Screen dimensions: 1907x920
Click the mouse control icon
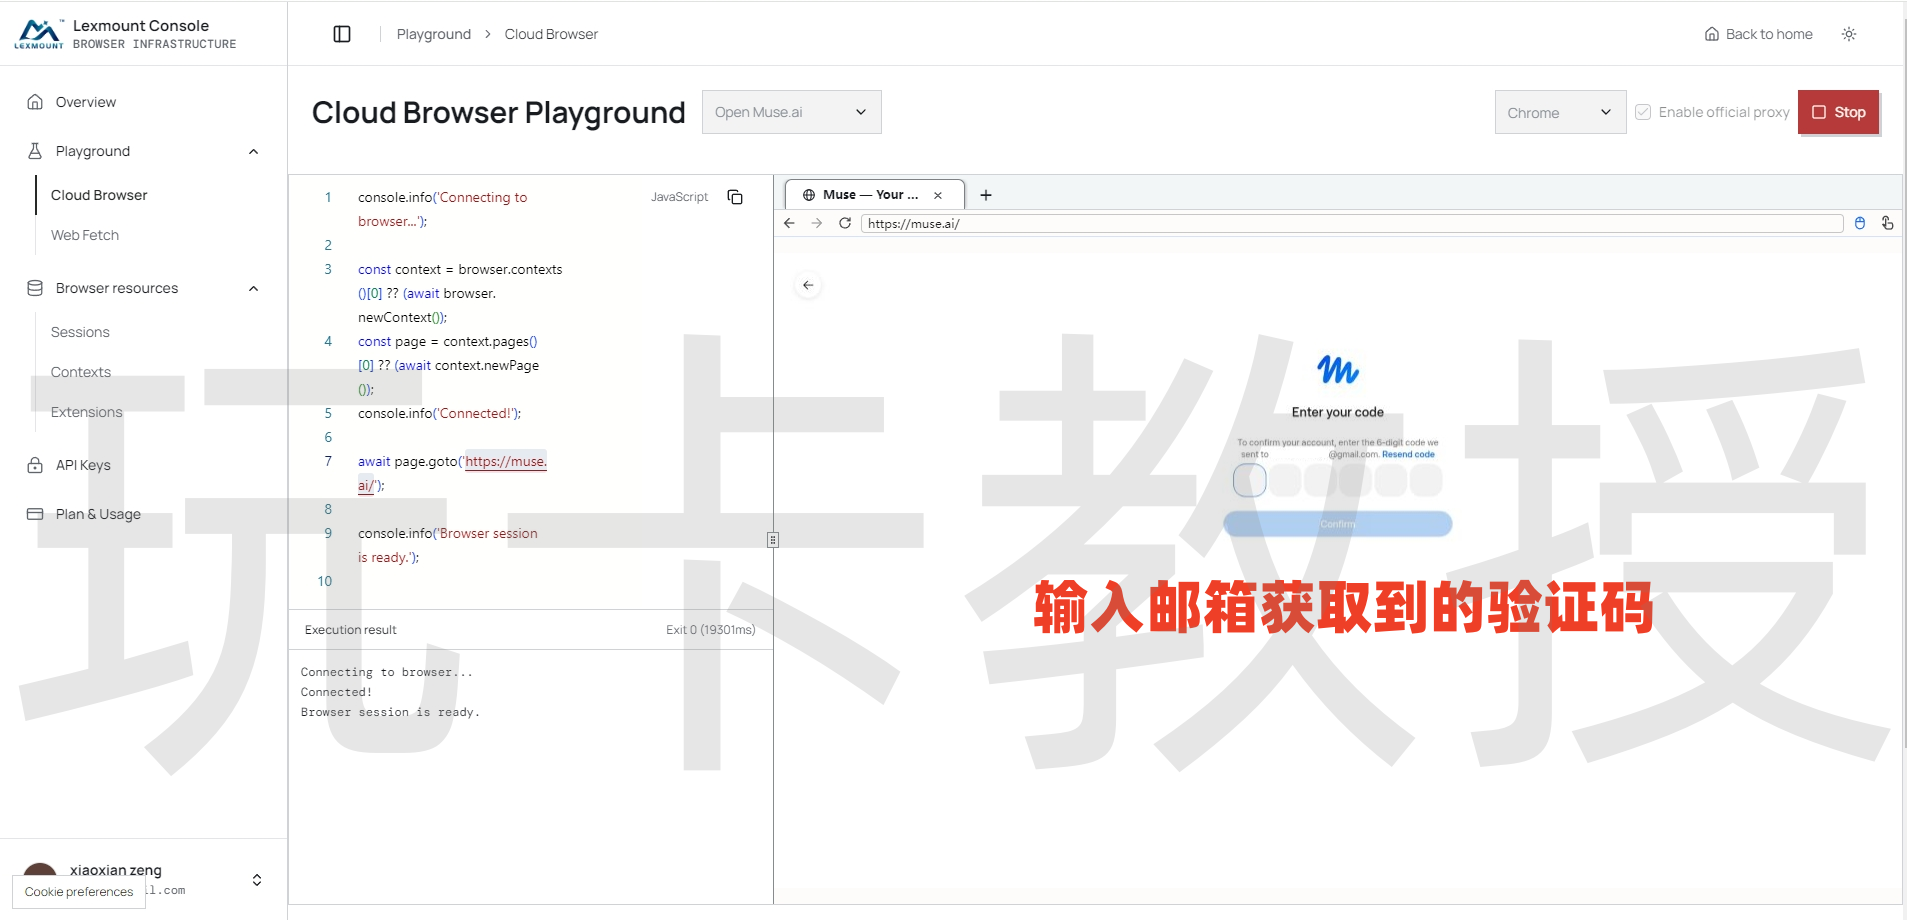[x=1860, y=223]
